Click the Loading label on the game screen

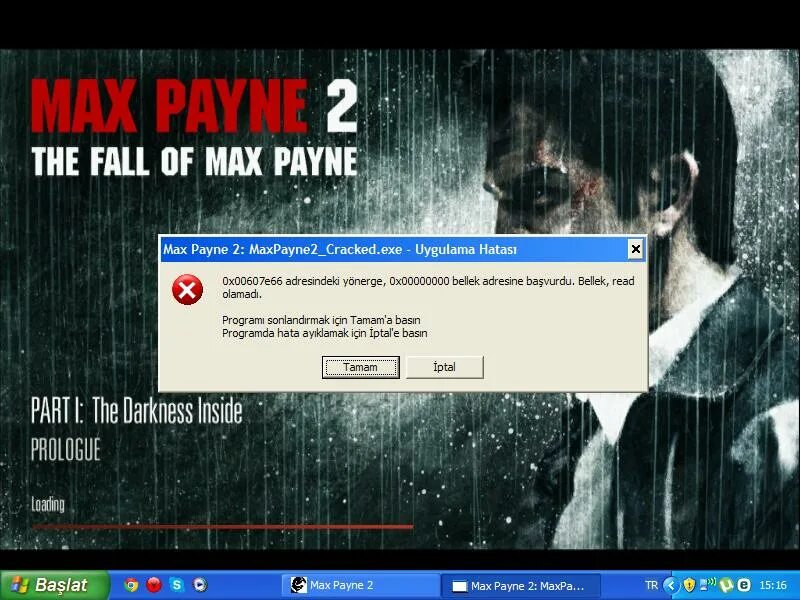48,505
